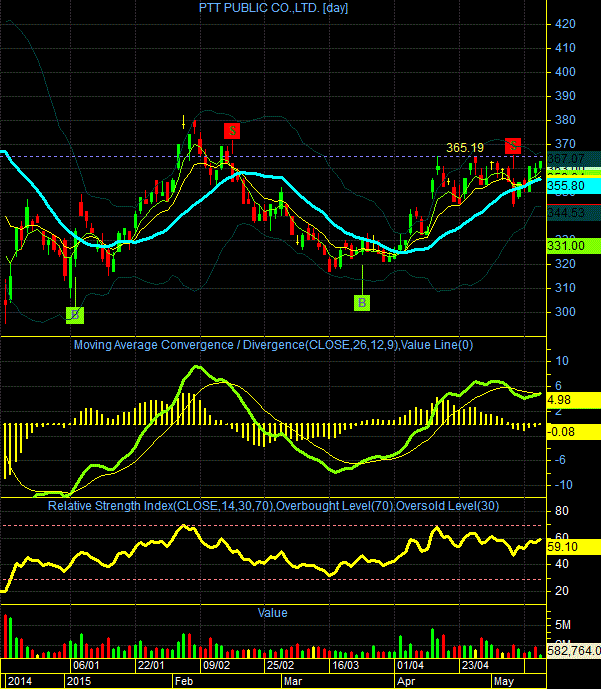Screen dimensions: 601x689
Task: Select the cyan 355.80 price tag
Action: (x=574, y=186)
